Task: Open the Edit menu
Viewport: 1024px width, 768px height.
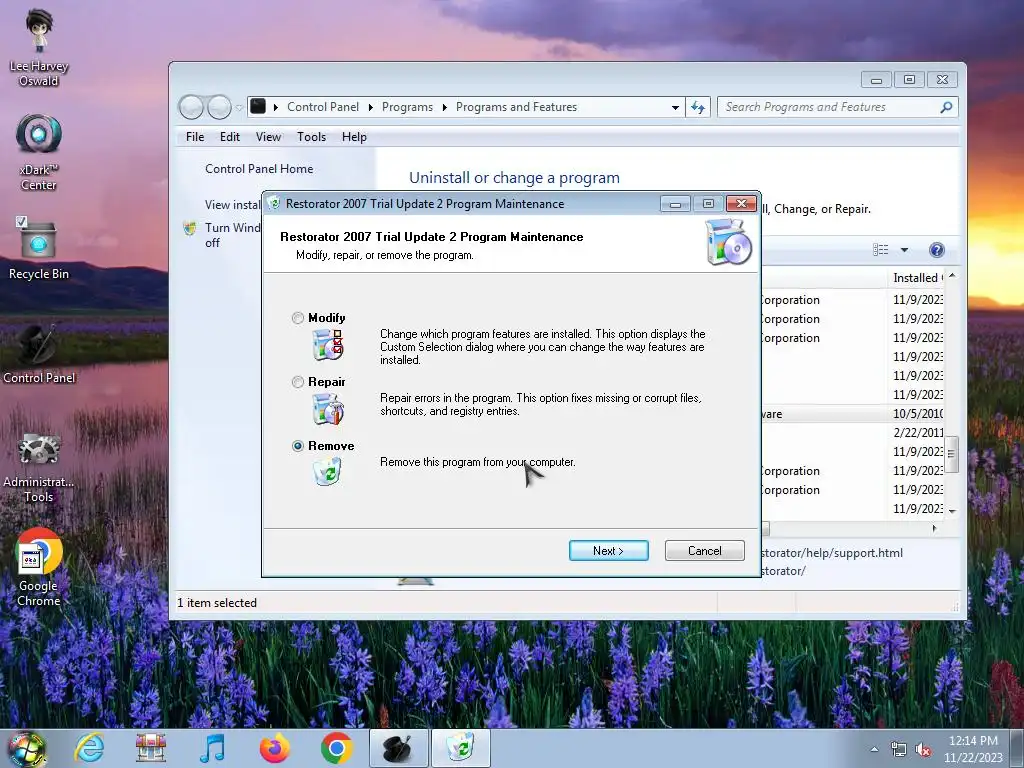Action: (230, 136)
